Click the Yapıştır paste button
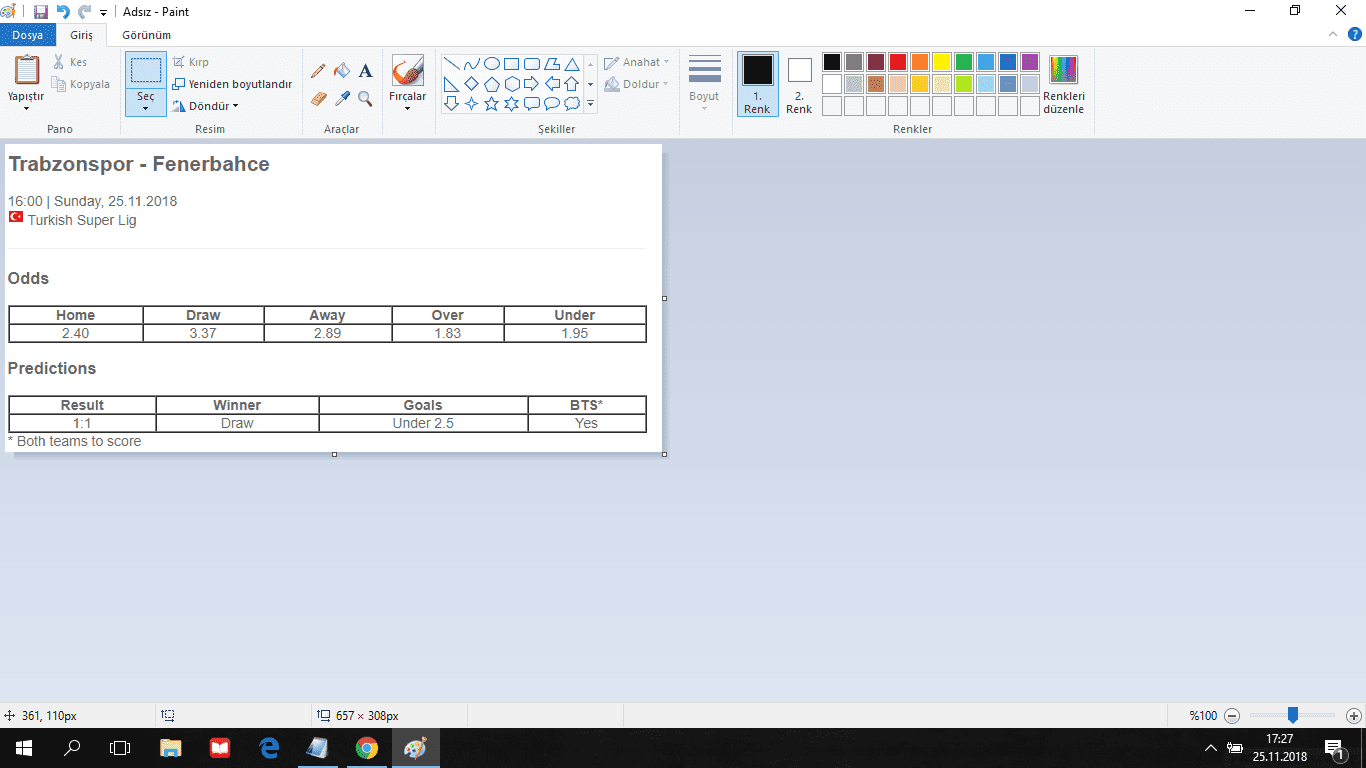Viewport: 1366px width, 768px height. 27,77
